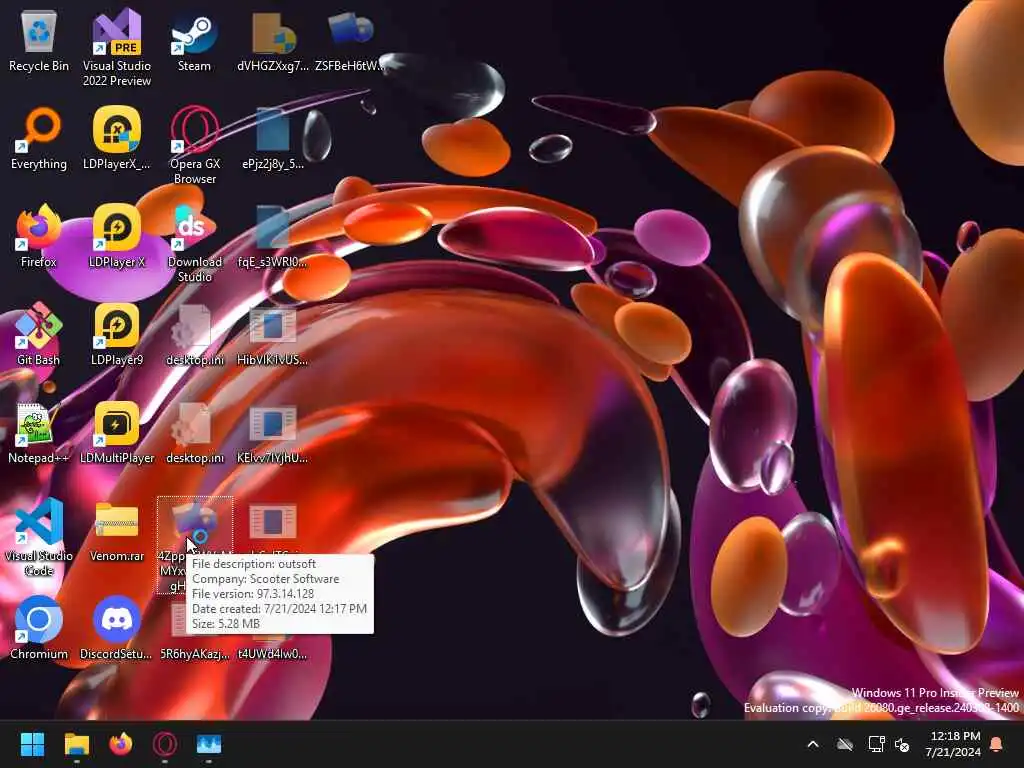Open the notification bell
The height and width of the screenshot is (768, 1024).
click(x=997, y=744)
